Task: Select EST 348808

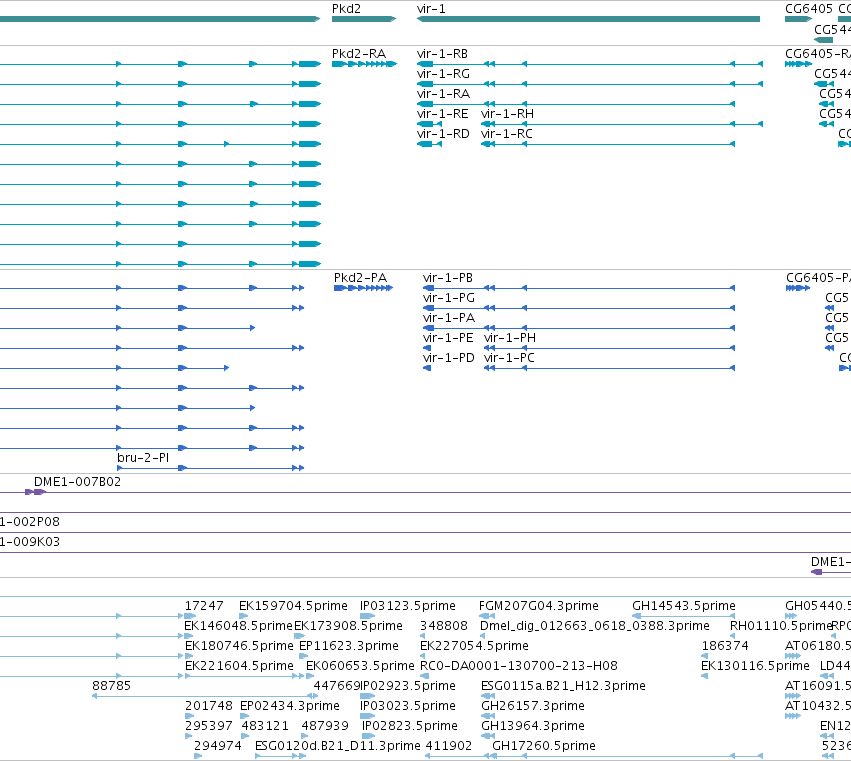Action: pyautogui.click(x=444, y=626)
